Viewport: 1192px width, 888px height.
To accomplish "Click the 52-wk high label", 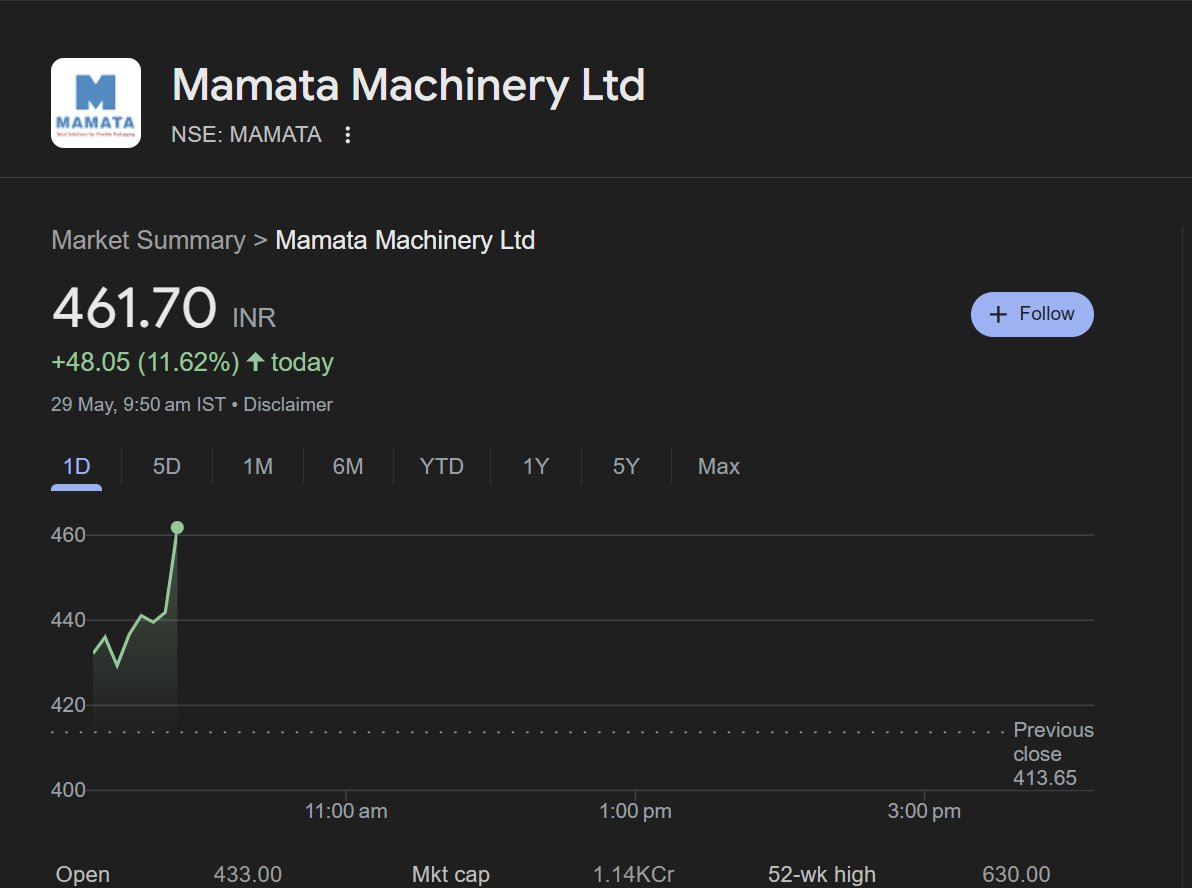I will pos(822,874).
